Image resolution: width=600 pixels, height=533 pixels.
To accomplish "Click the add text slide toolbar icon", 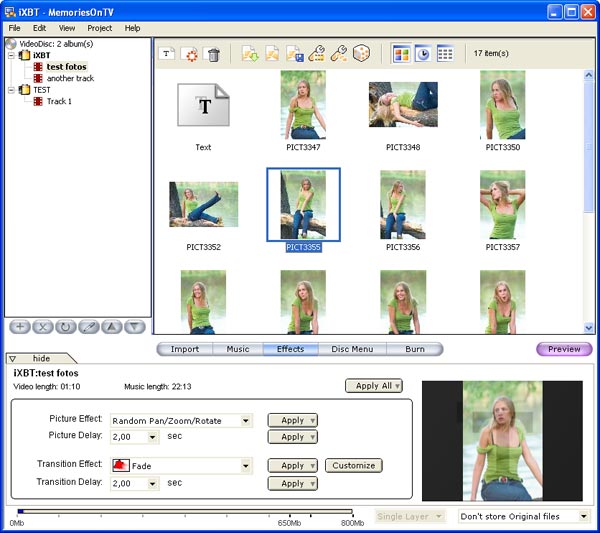I will coord(167,54).
